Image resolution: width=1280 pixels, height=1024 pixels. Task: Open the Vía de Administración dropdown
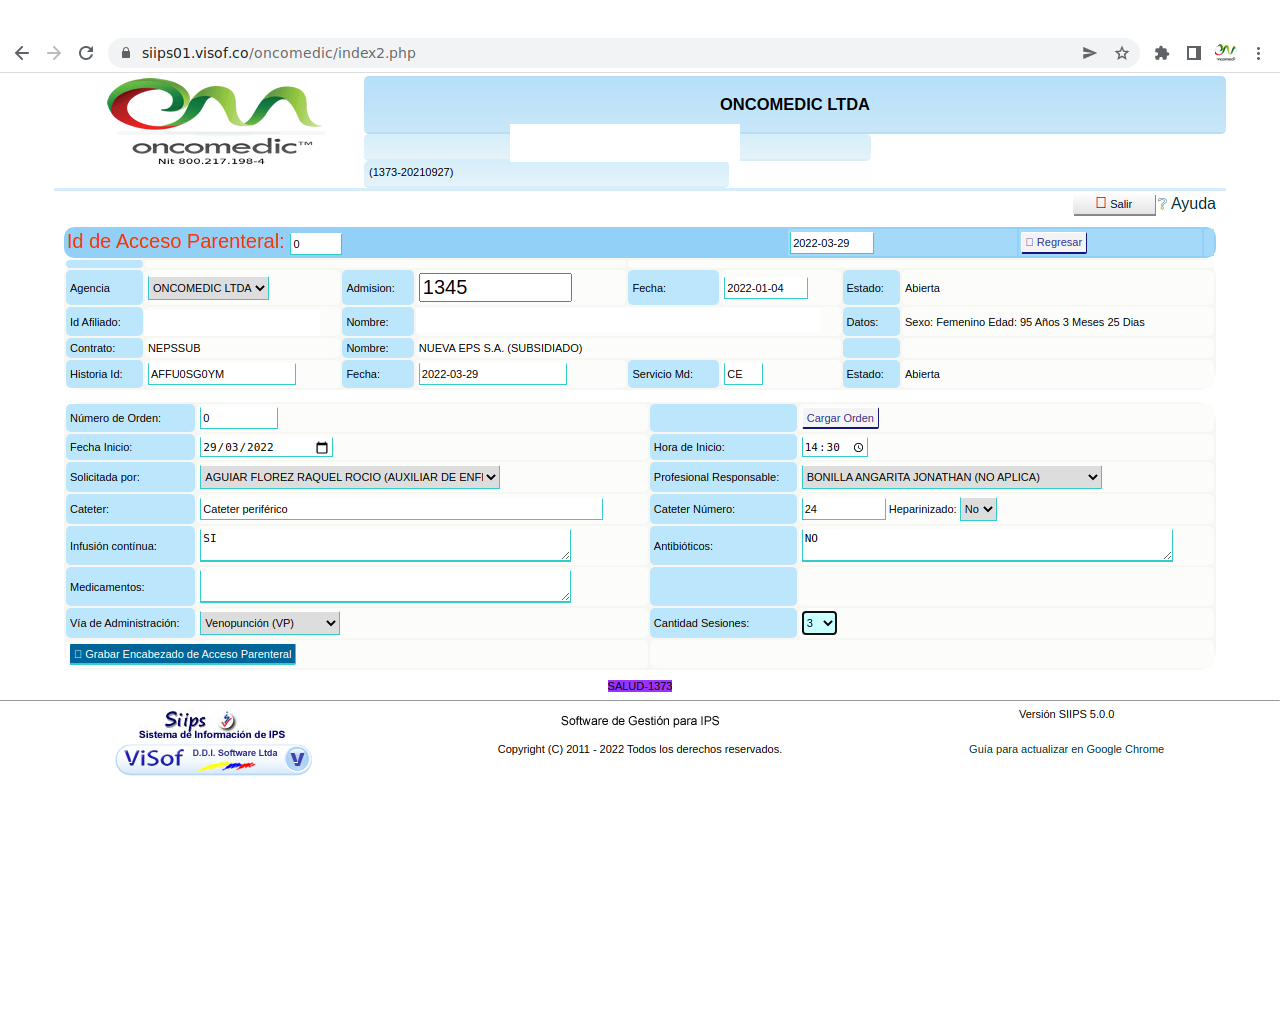coord(270,624)
